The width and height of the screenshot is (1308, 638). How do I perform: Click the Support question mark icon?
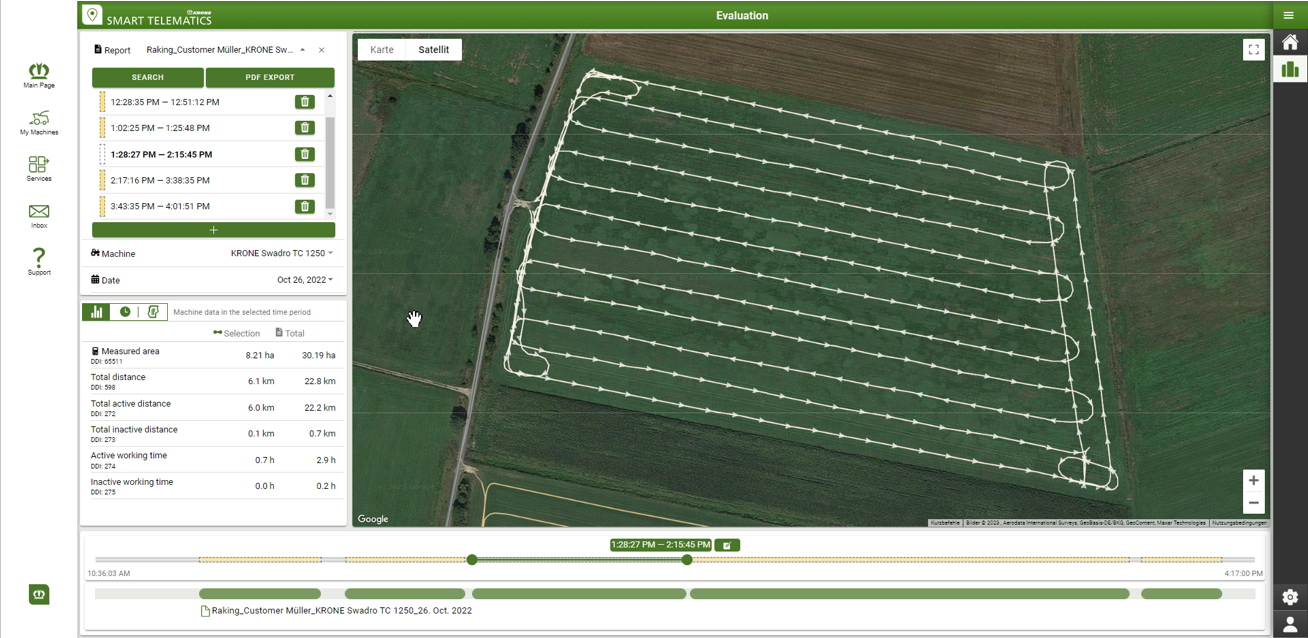click(x=39, y=259)
